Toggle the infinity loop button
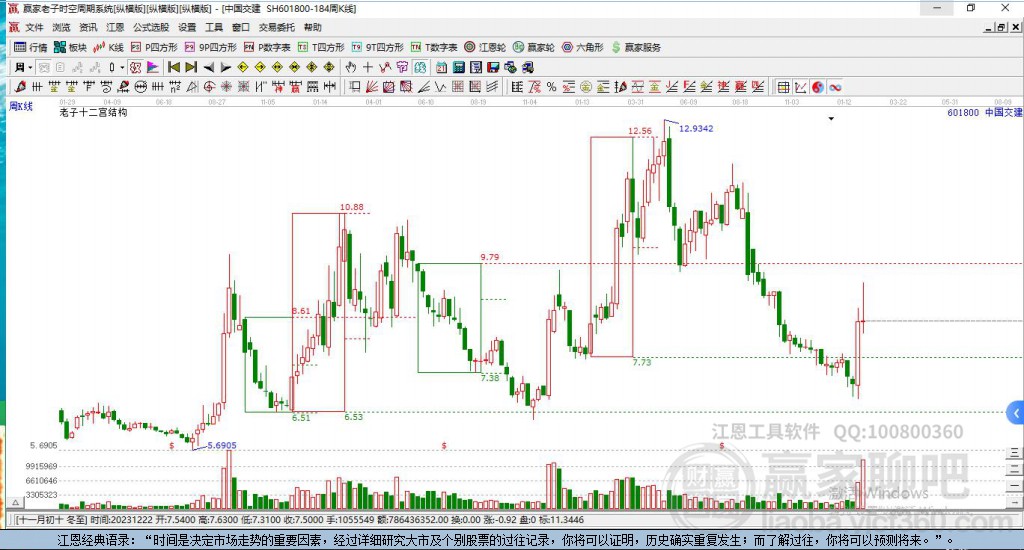The width and height of the screenshot is (1024, 550). [x=835, y=87]
